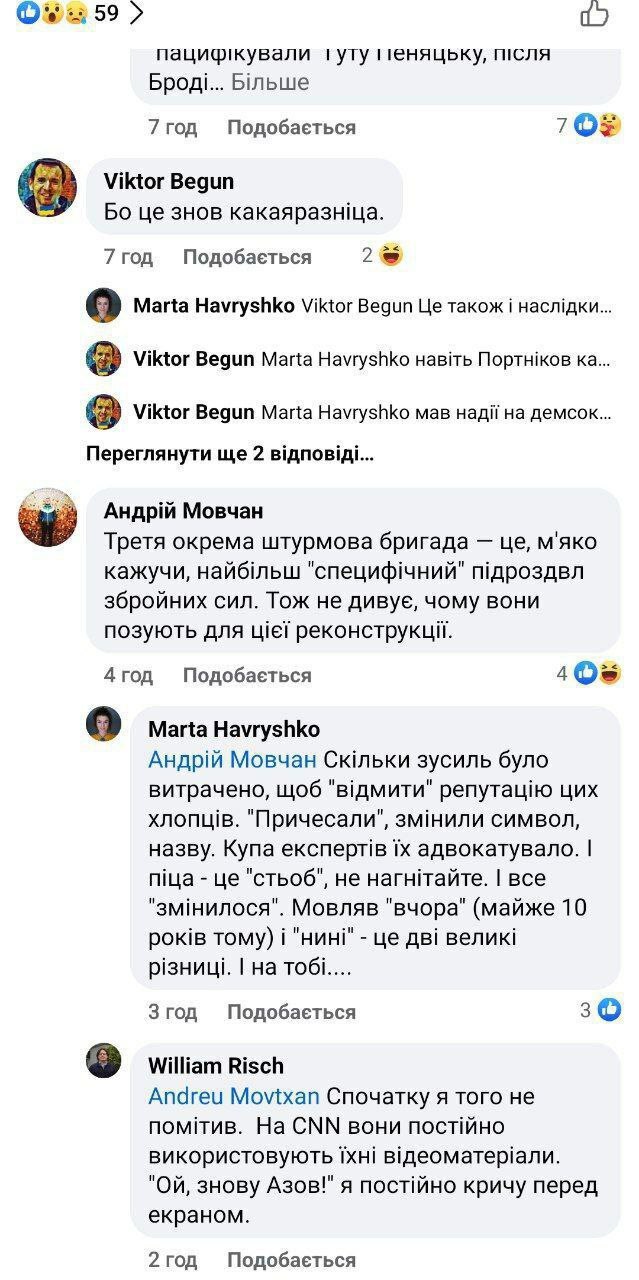Expand two more replies under Viktor Begun
This screenshot has width=639, height=1280.
[x=230, y=454]
